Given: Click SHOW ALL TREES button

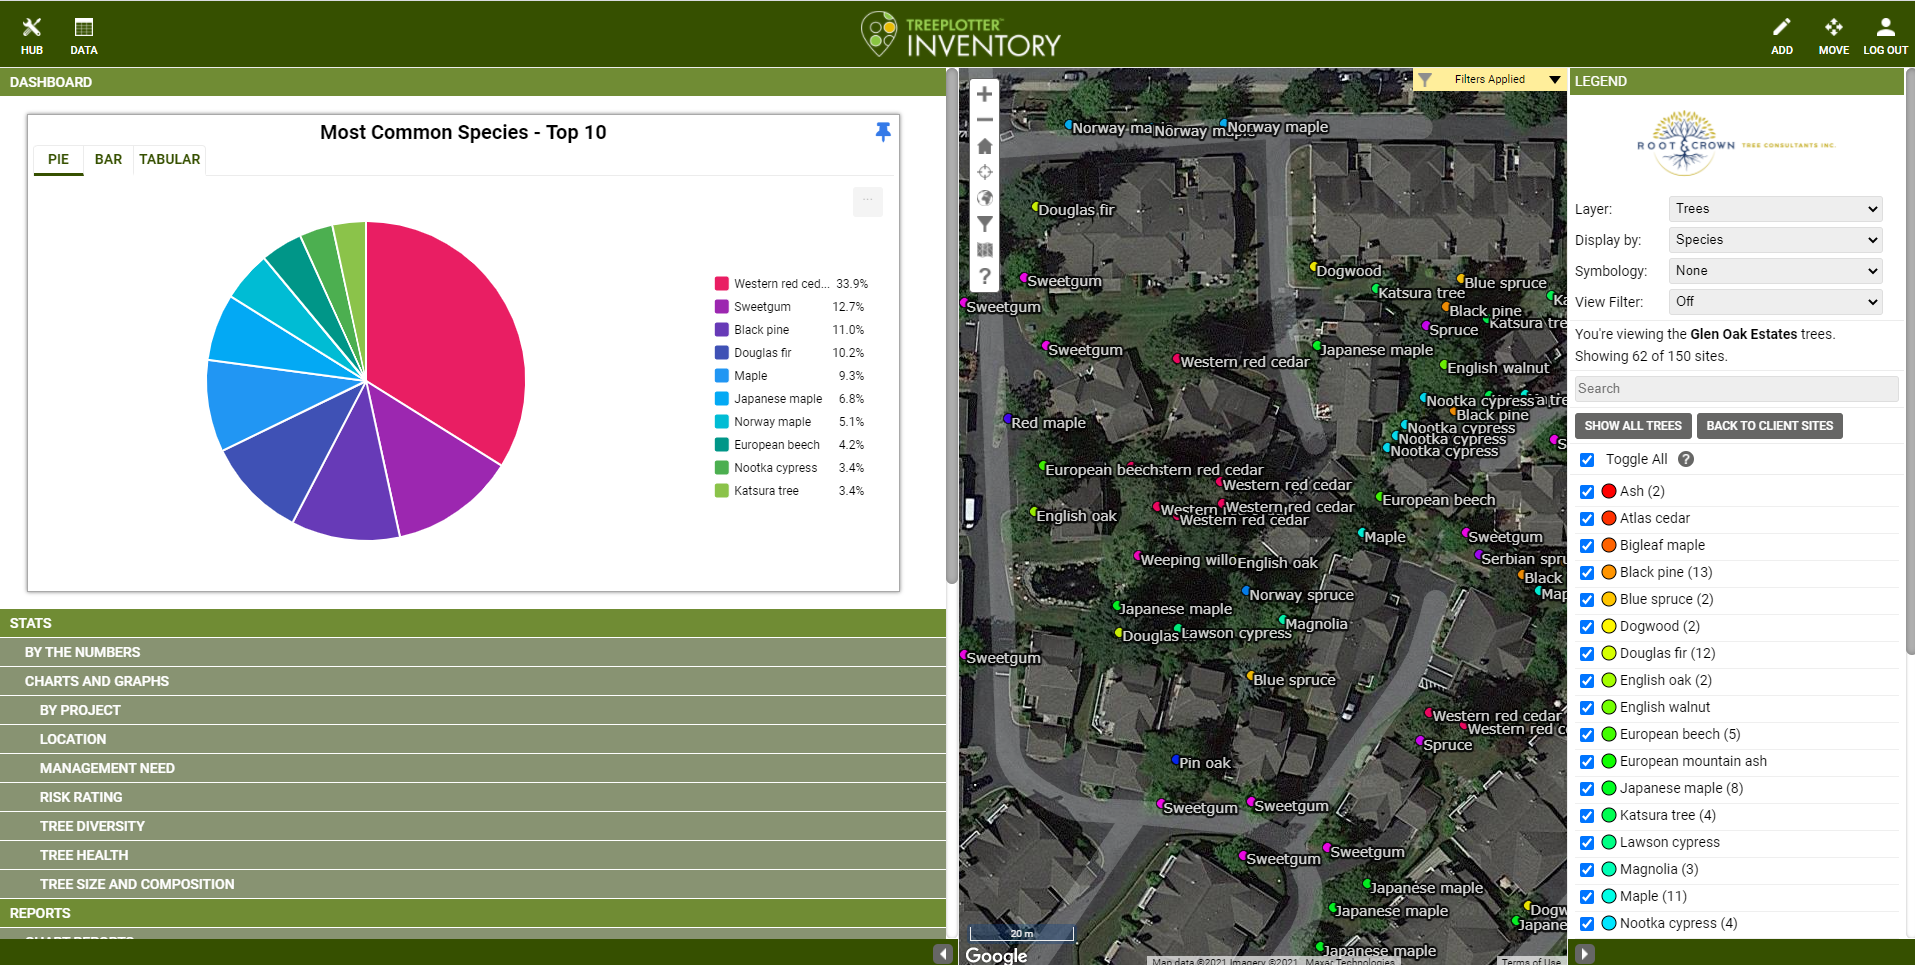Looking at the screenshot, I should 1633,426.
